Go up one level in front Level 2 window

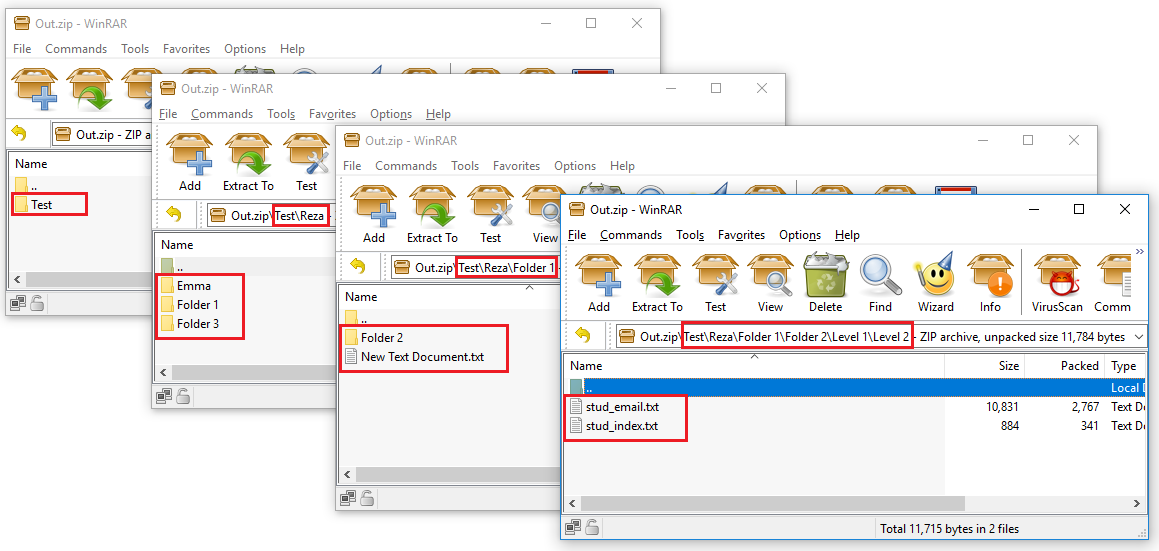tap(583, 336)
